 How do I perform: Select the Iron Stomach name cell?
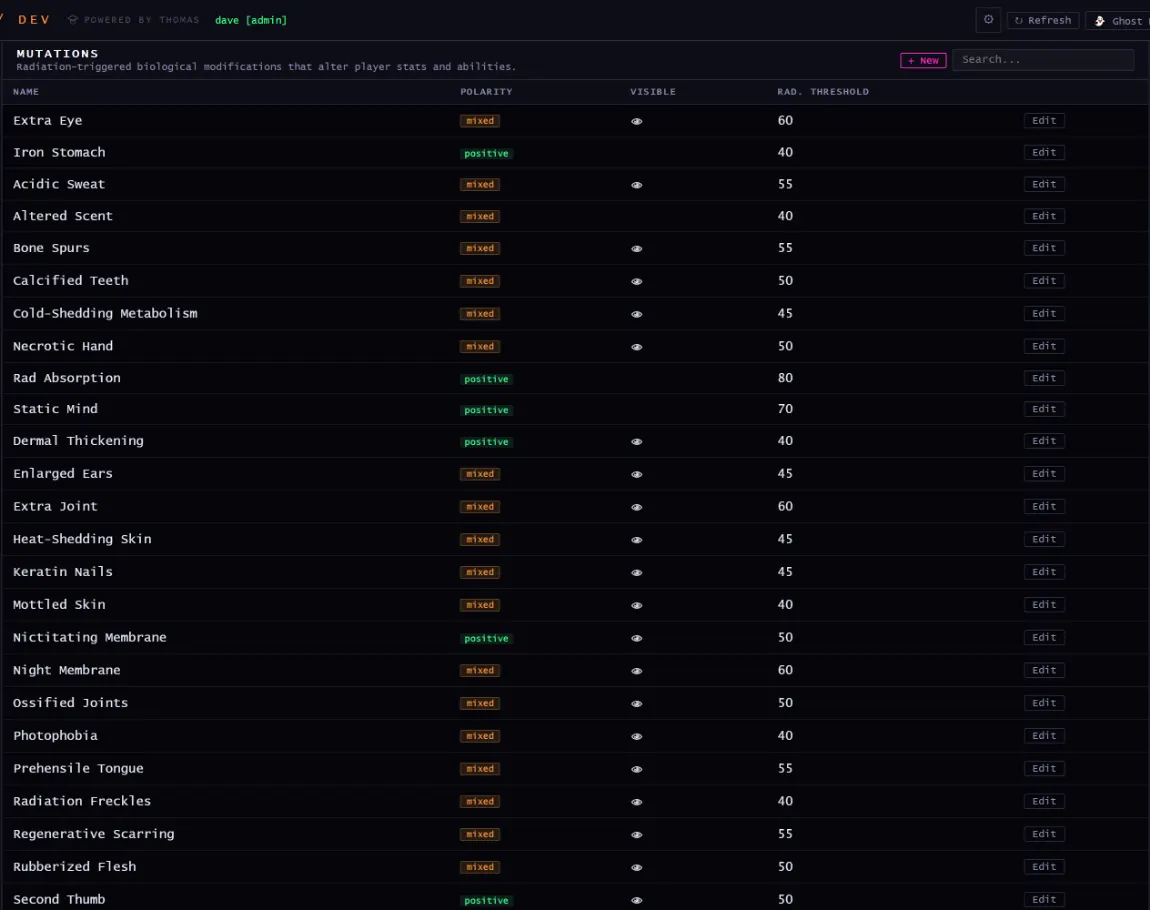click(x=59, y=152)
